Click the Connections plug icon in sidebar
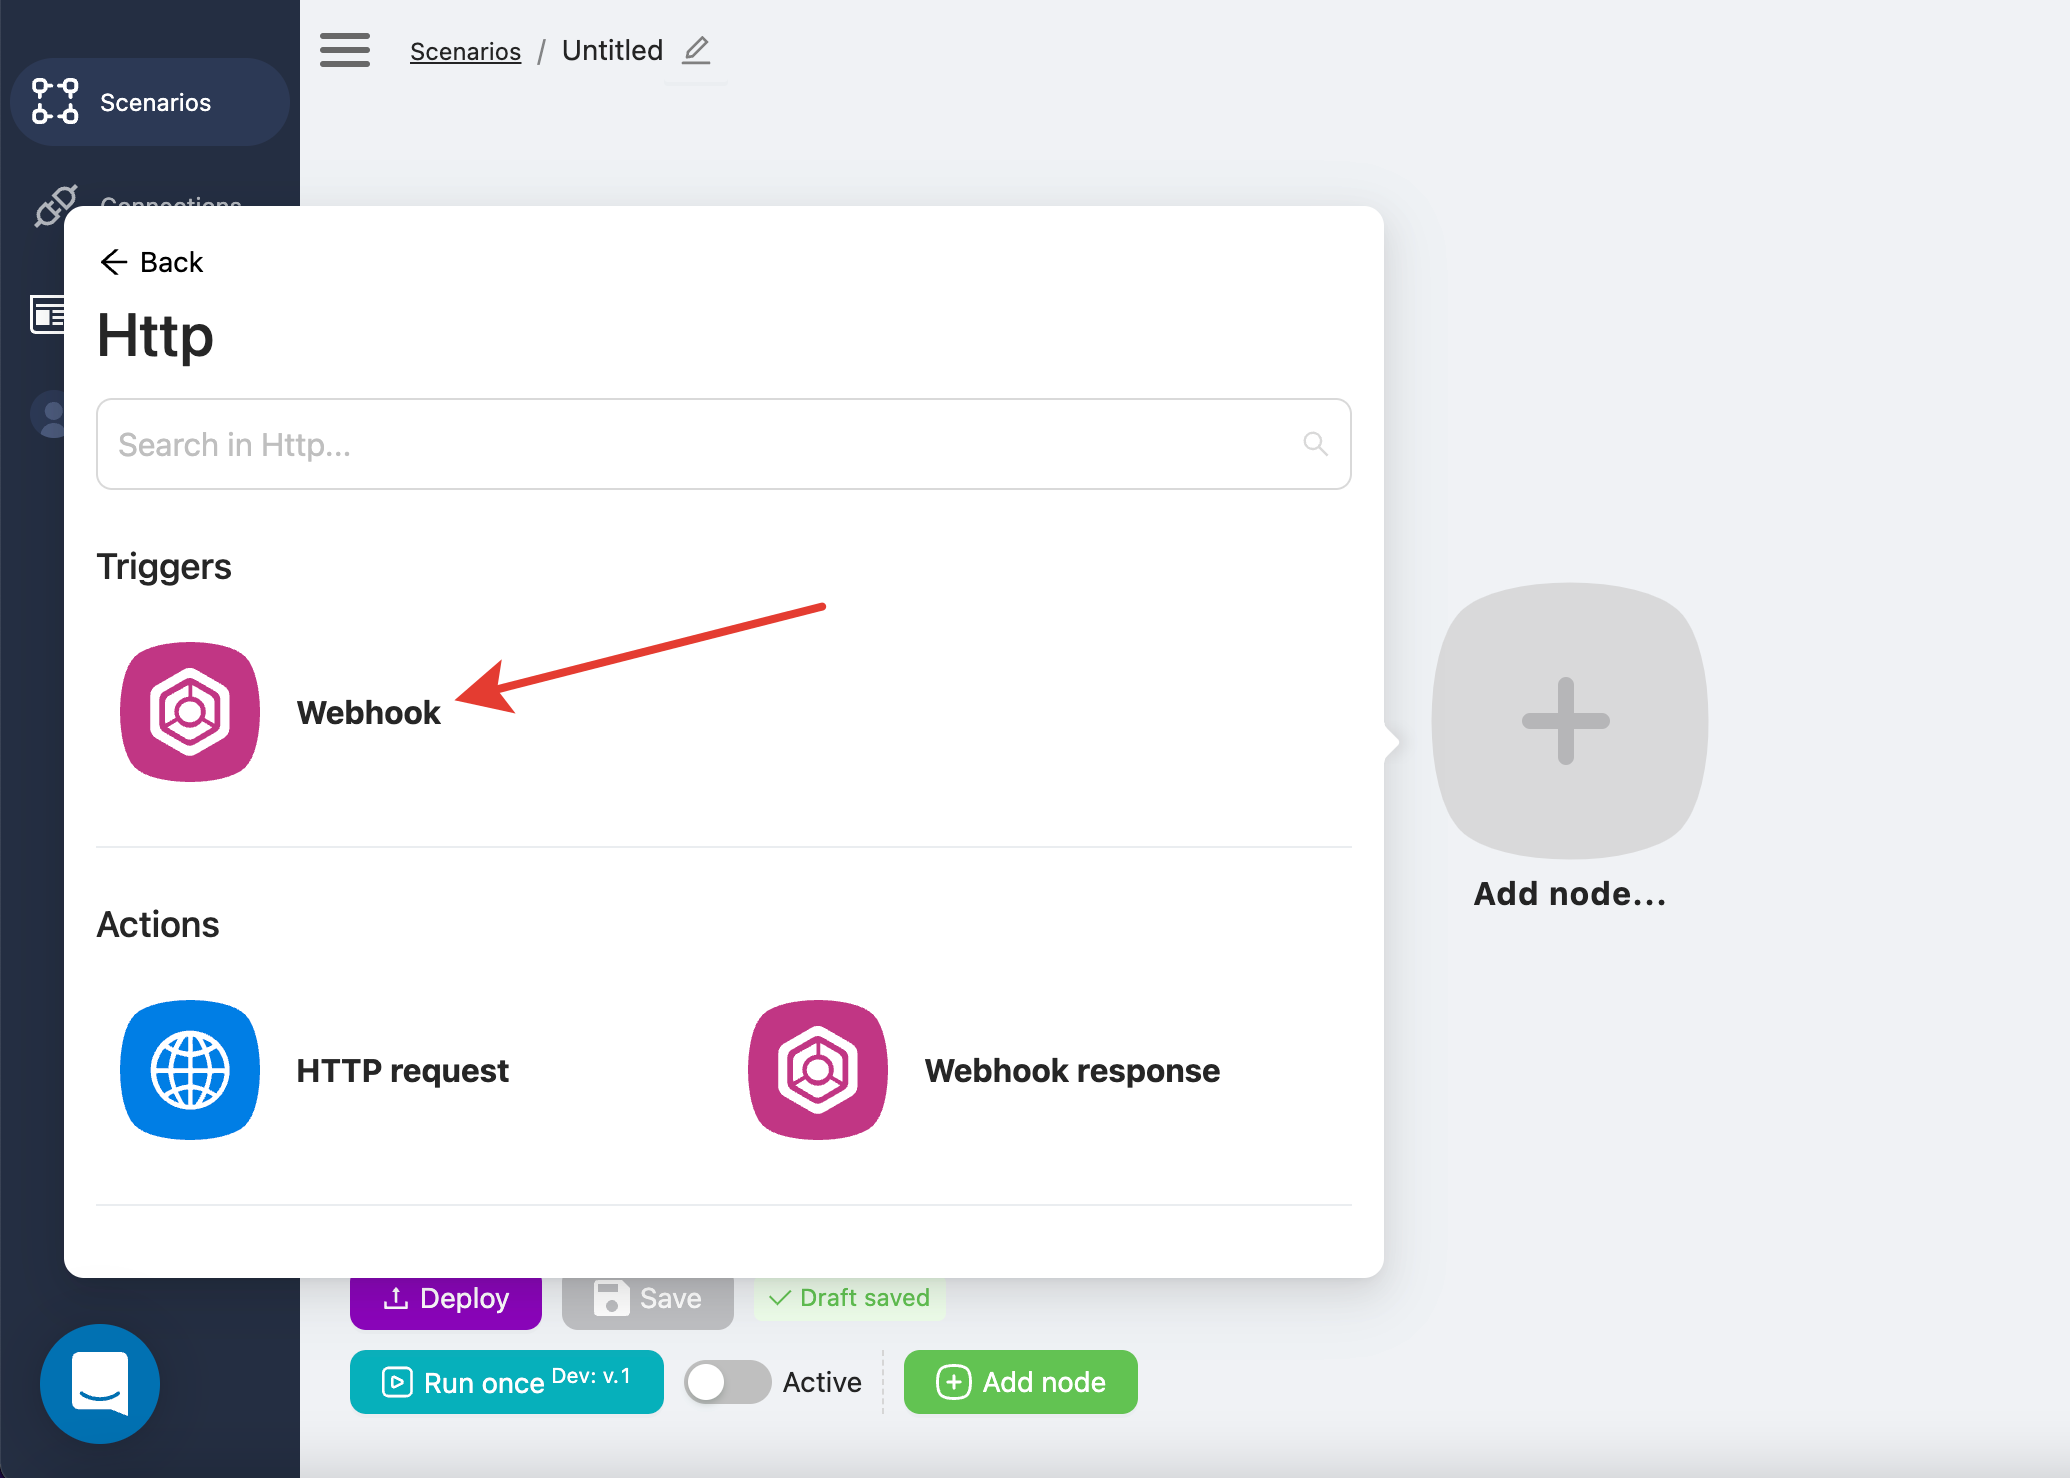 point(55,206)
